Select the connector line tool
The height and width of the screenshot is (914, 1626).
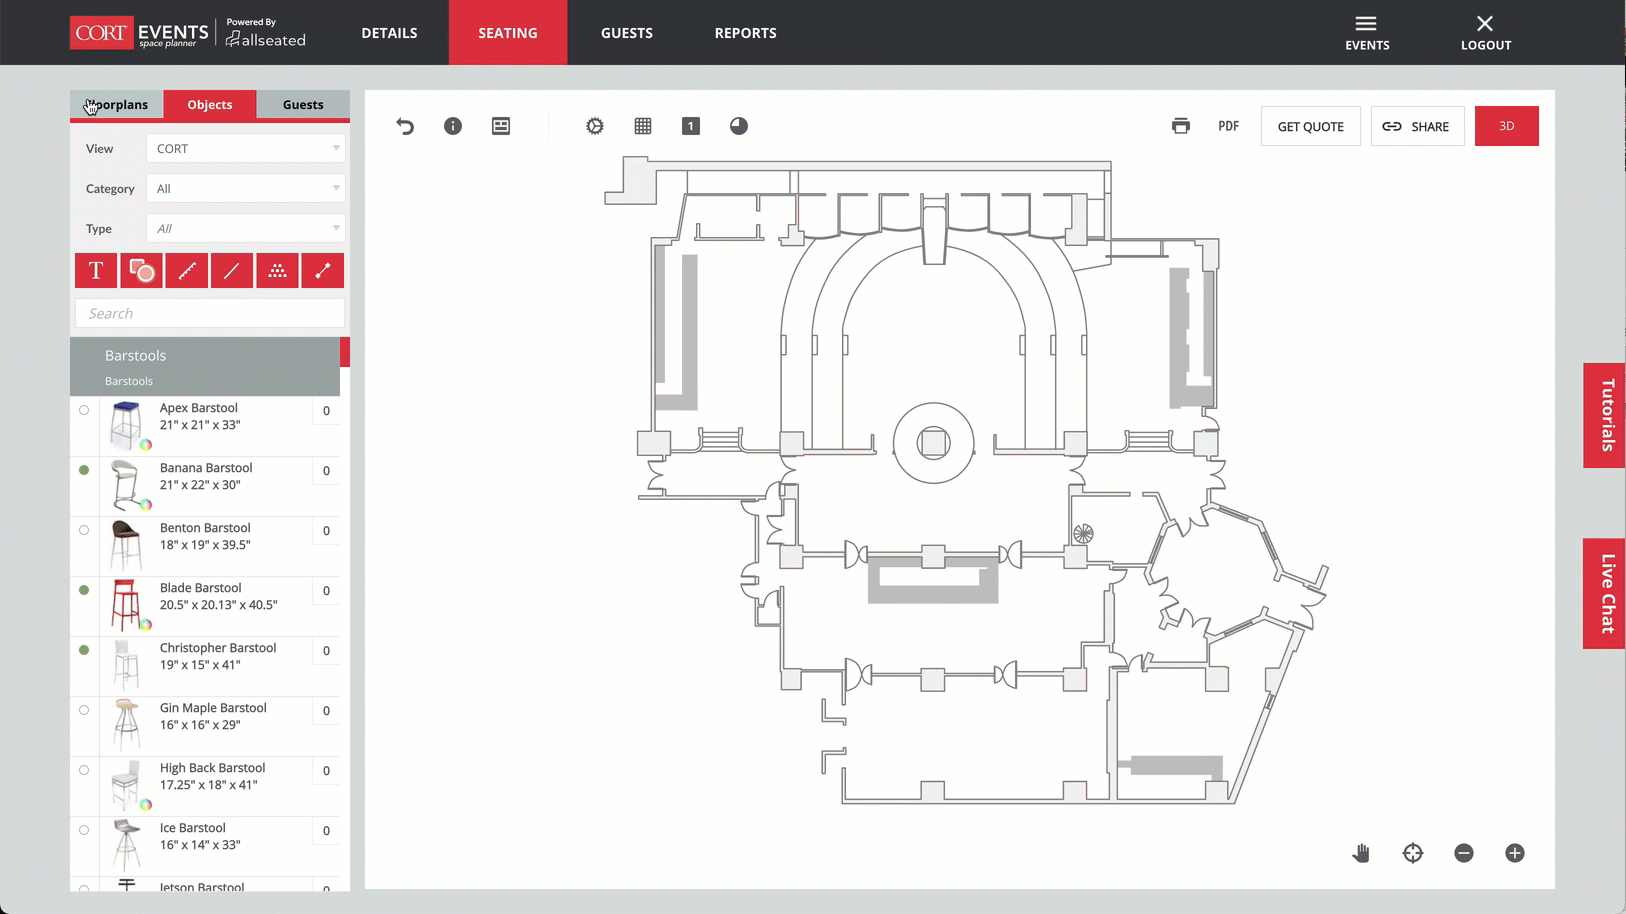coord(322,270)
